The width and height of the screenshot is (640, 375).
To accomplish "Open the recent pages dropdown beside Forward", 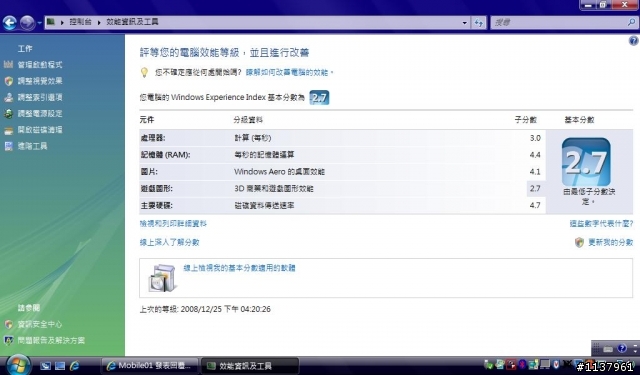I will point(39,23).
